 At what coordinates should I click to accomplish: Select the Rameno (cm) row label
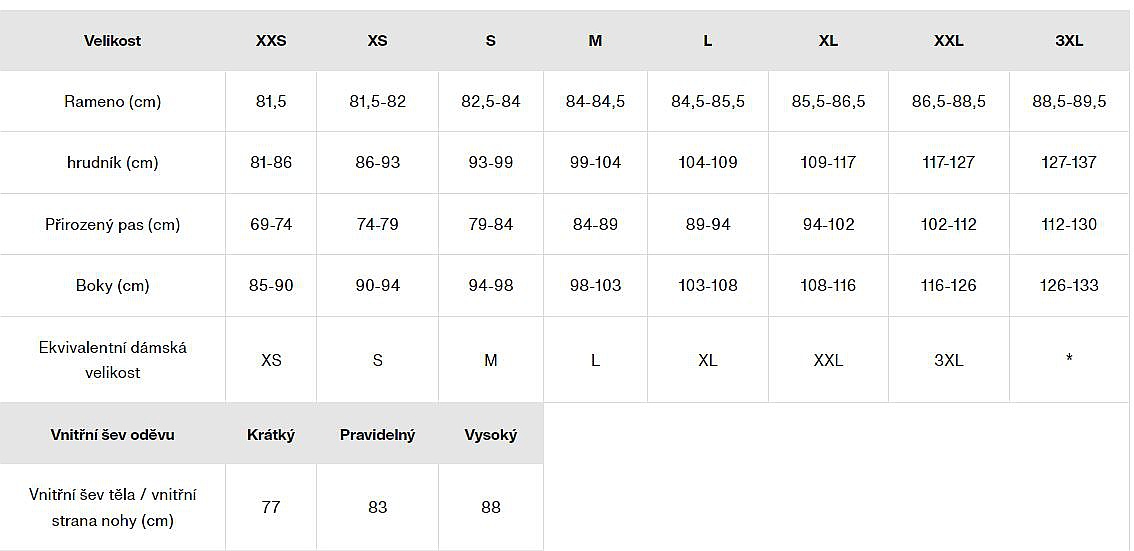[x=113, y=102]
